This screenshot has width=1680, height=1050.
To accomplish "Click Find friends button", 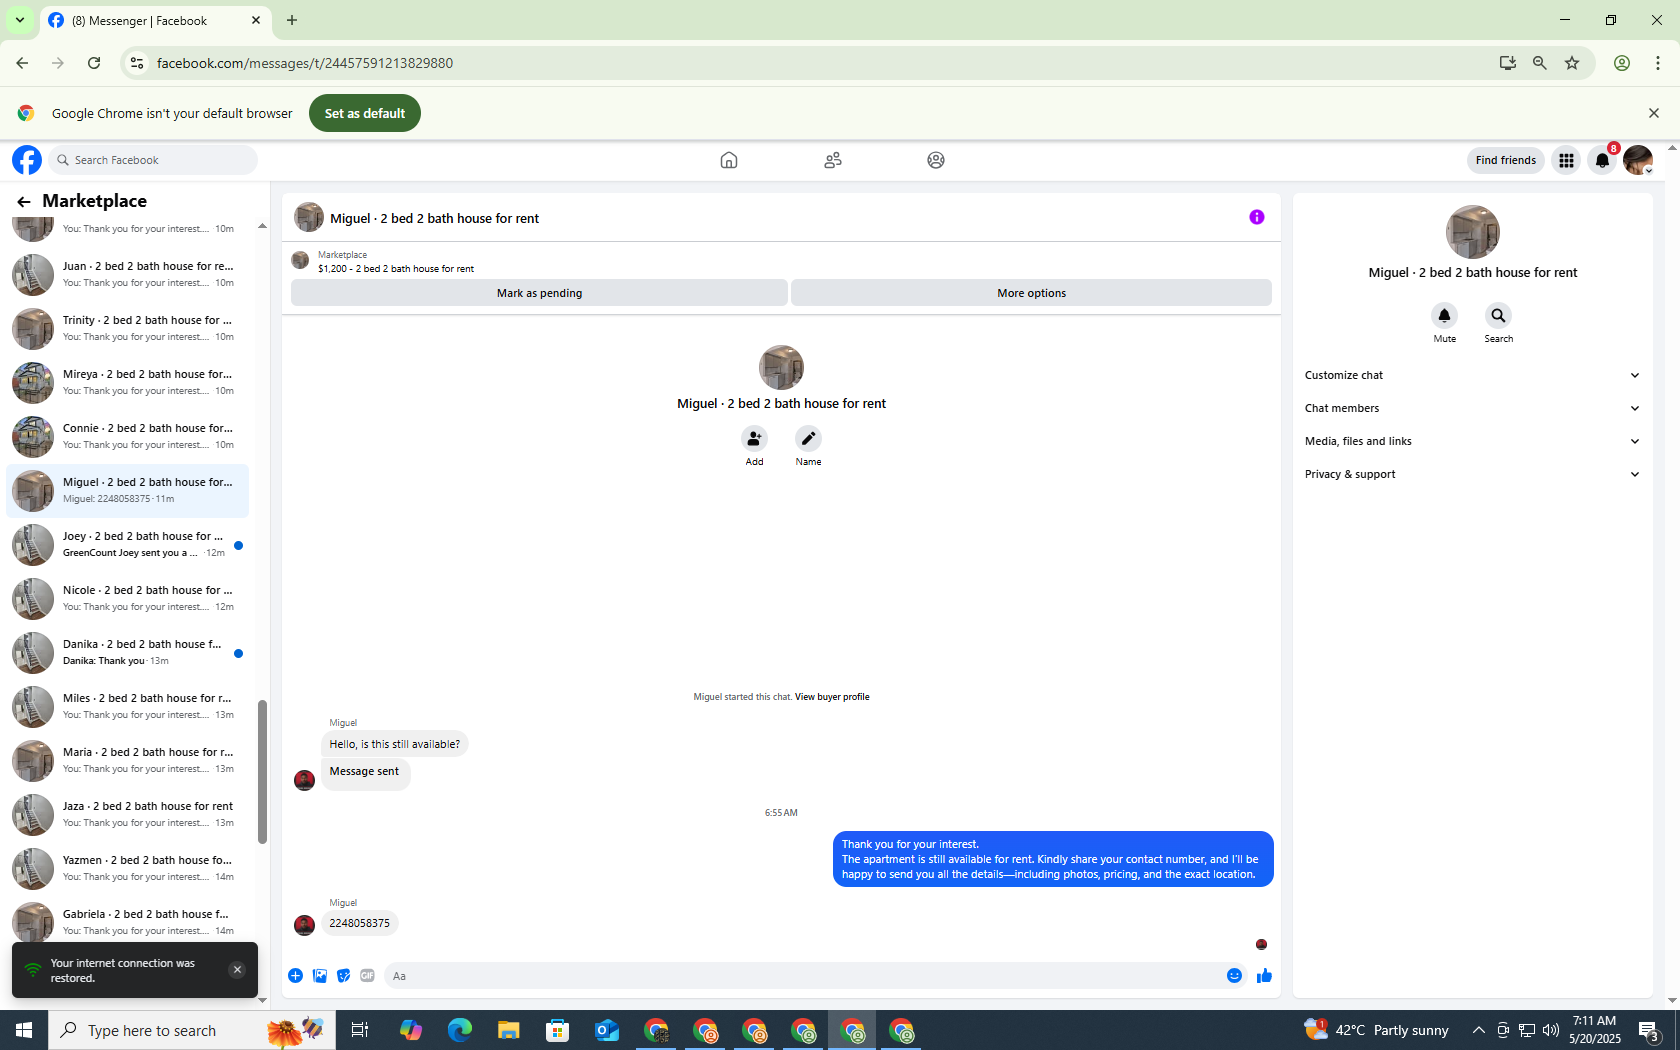I will 1505,160.
